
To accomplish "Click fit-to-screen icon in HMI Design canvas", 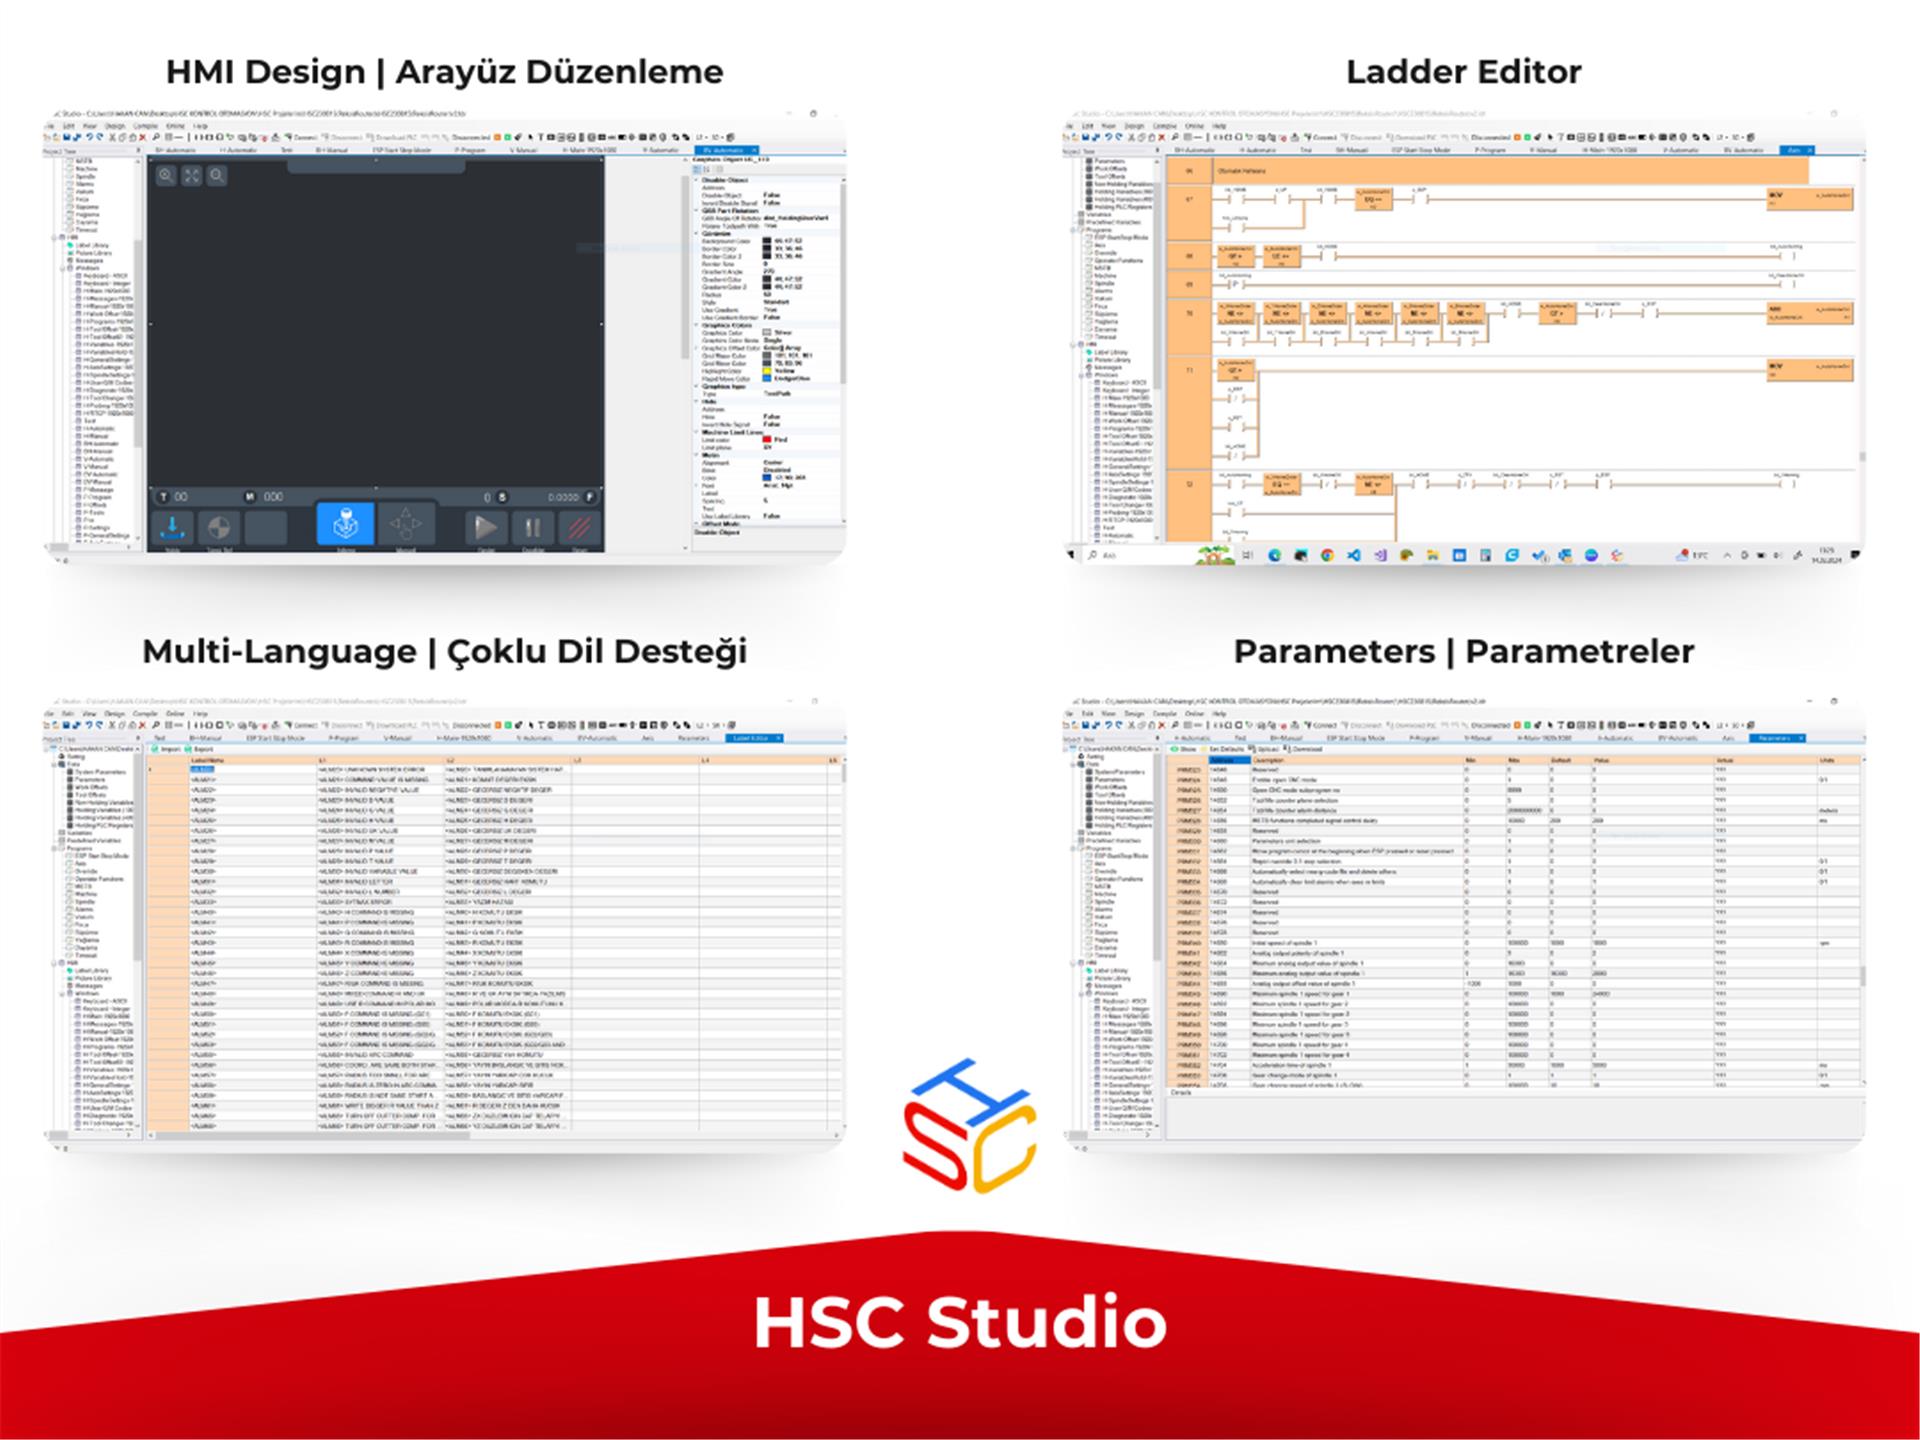I will (191, 175).
